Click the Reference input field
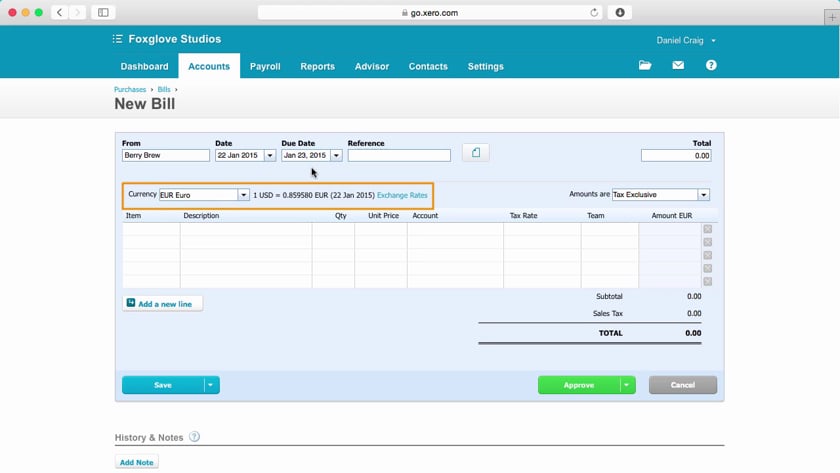Screen dimensions: 840x473 coord(399,155)
